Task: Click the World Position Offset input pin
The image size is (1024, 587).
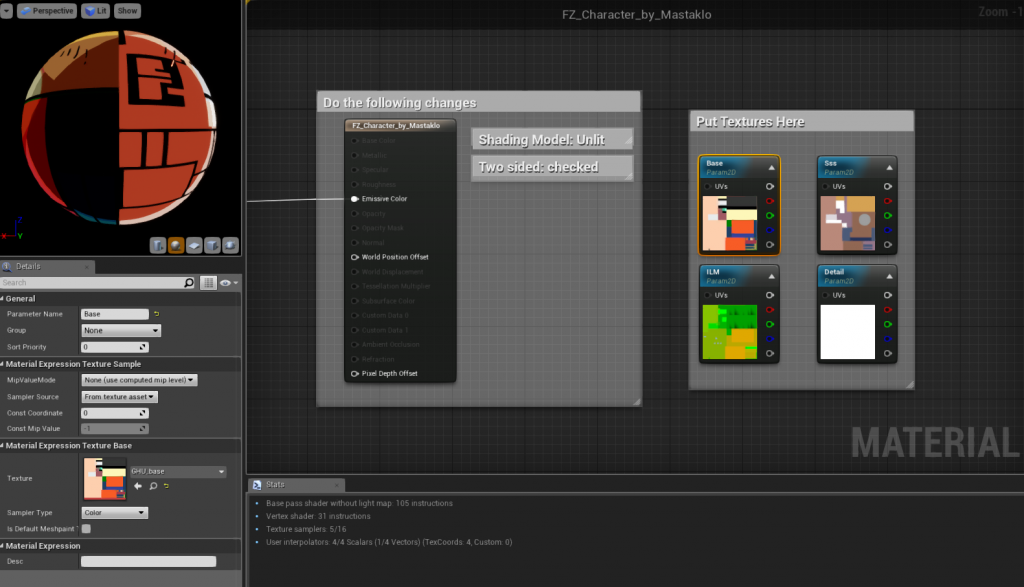Action: pyautogui.click(x=355, y=257)
